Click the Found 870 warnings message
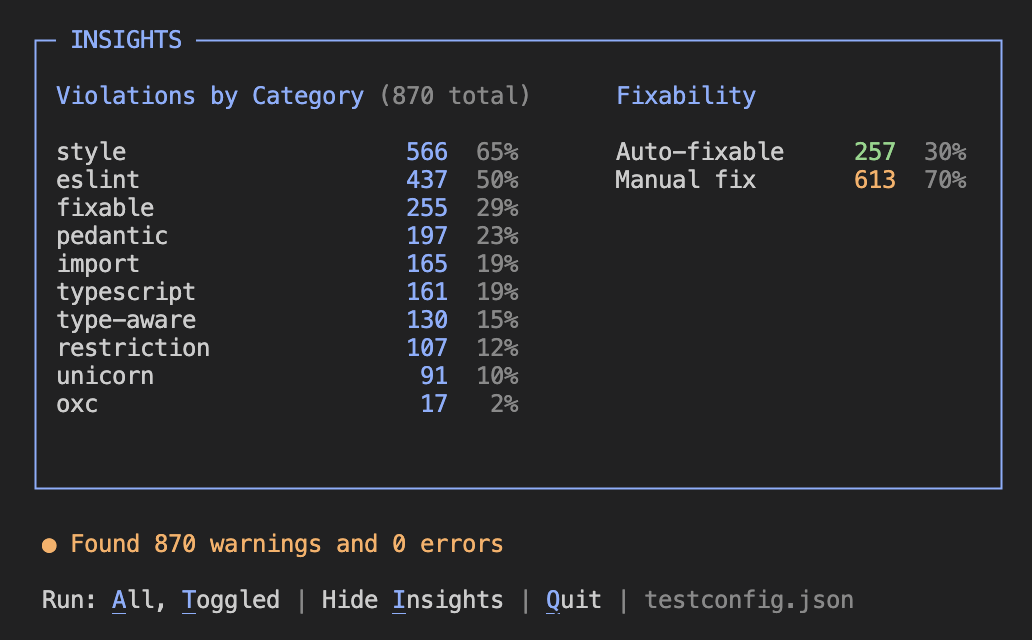The width and height of the screenshot is (1032, 640). click(x=285, y=543)
